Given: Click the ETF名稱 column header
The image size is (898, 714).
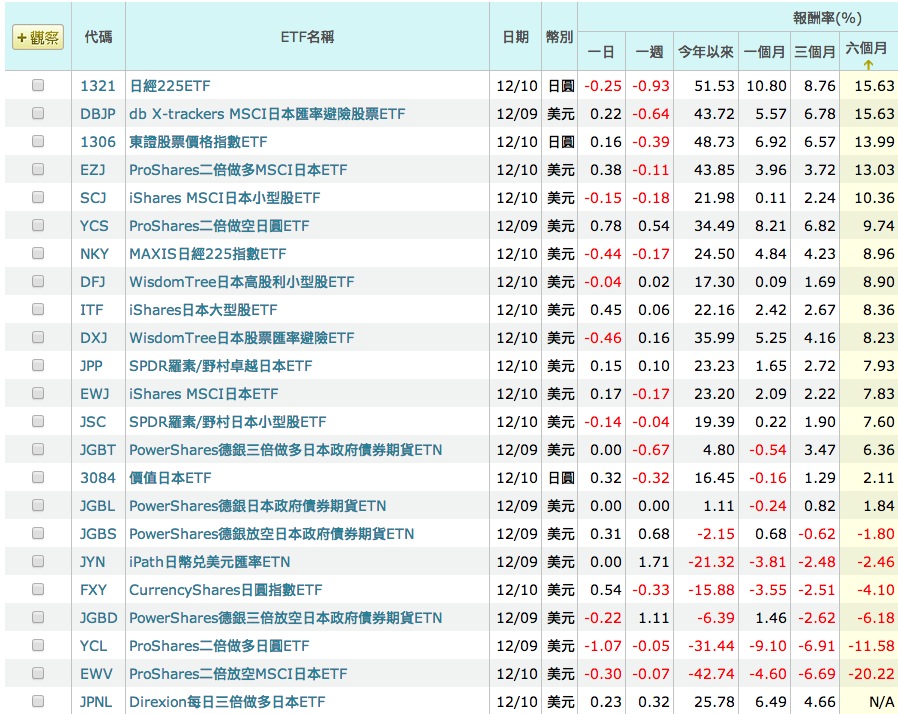Looking at the screenshot, I should [x=308, y=37].
